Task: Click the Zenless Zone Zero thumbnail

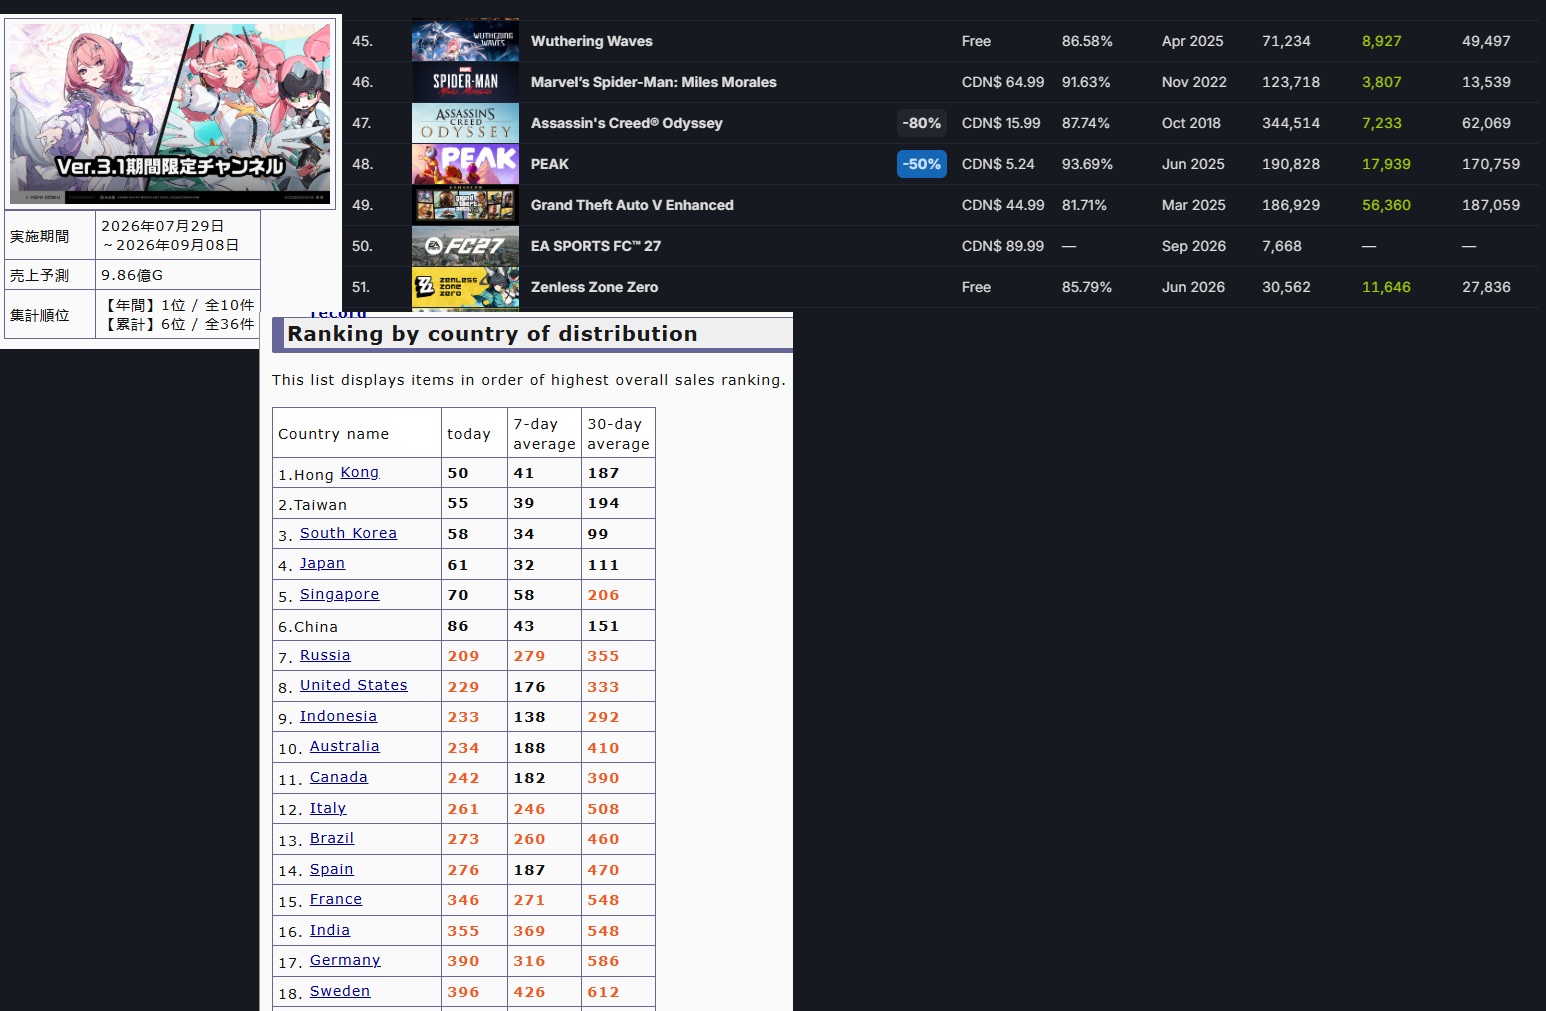Action: 465,287
